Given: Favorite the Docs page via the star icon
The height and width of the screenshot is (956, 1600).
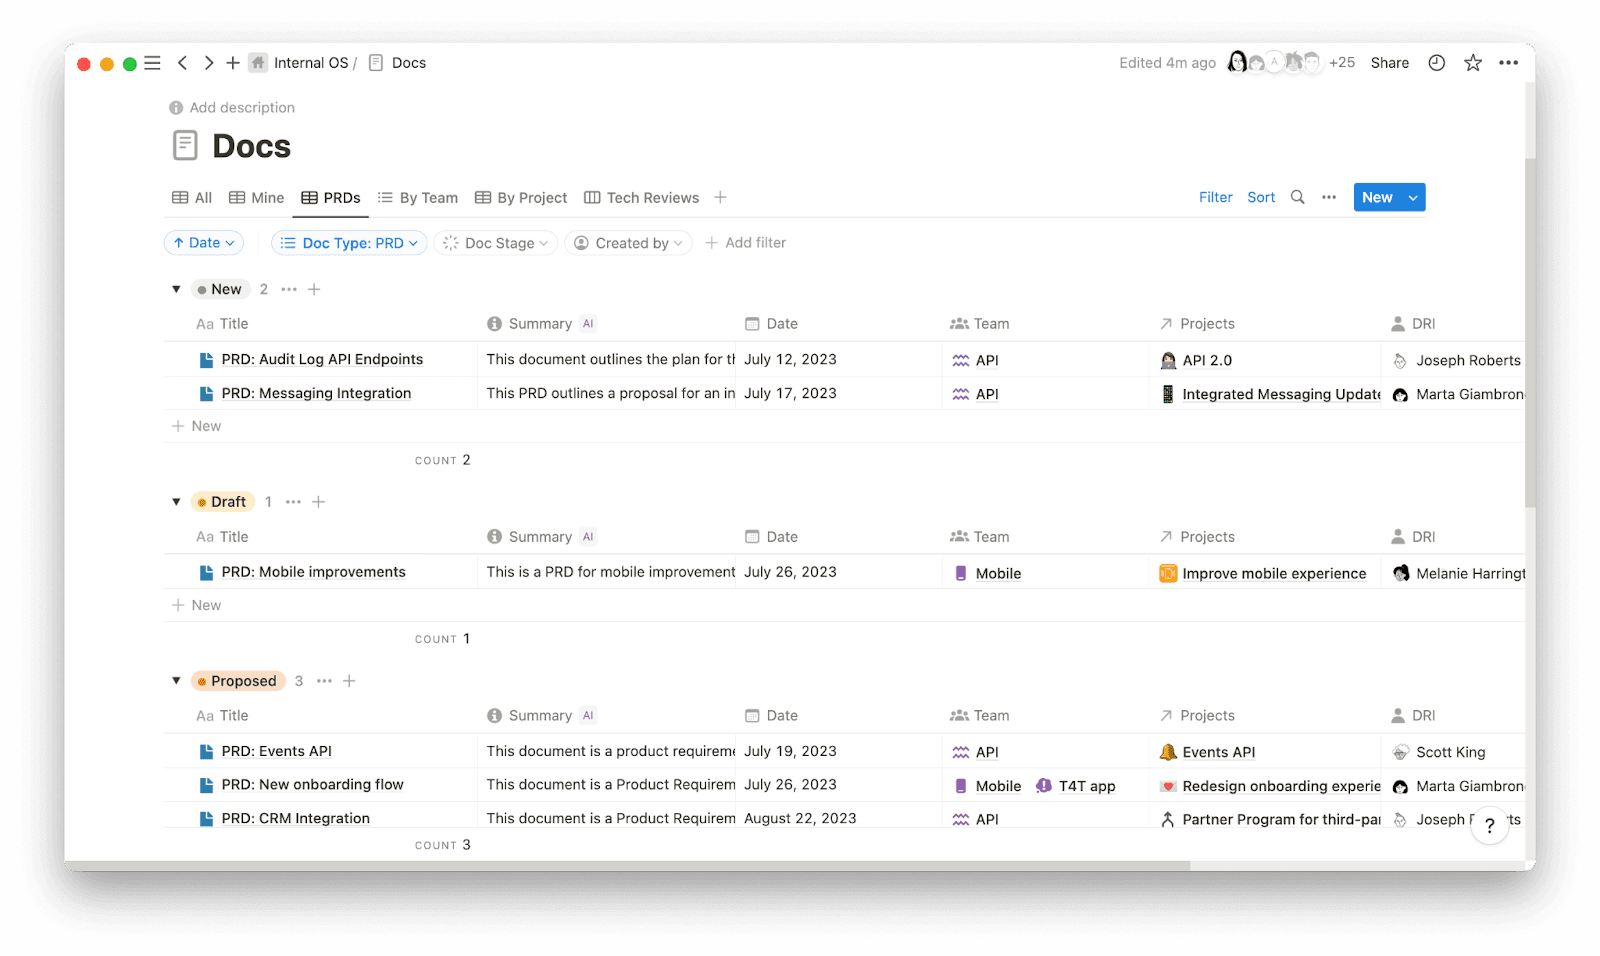Looking at the screenshot, I should pyautogui.click(x=1472, y=62).
